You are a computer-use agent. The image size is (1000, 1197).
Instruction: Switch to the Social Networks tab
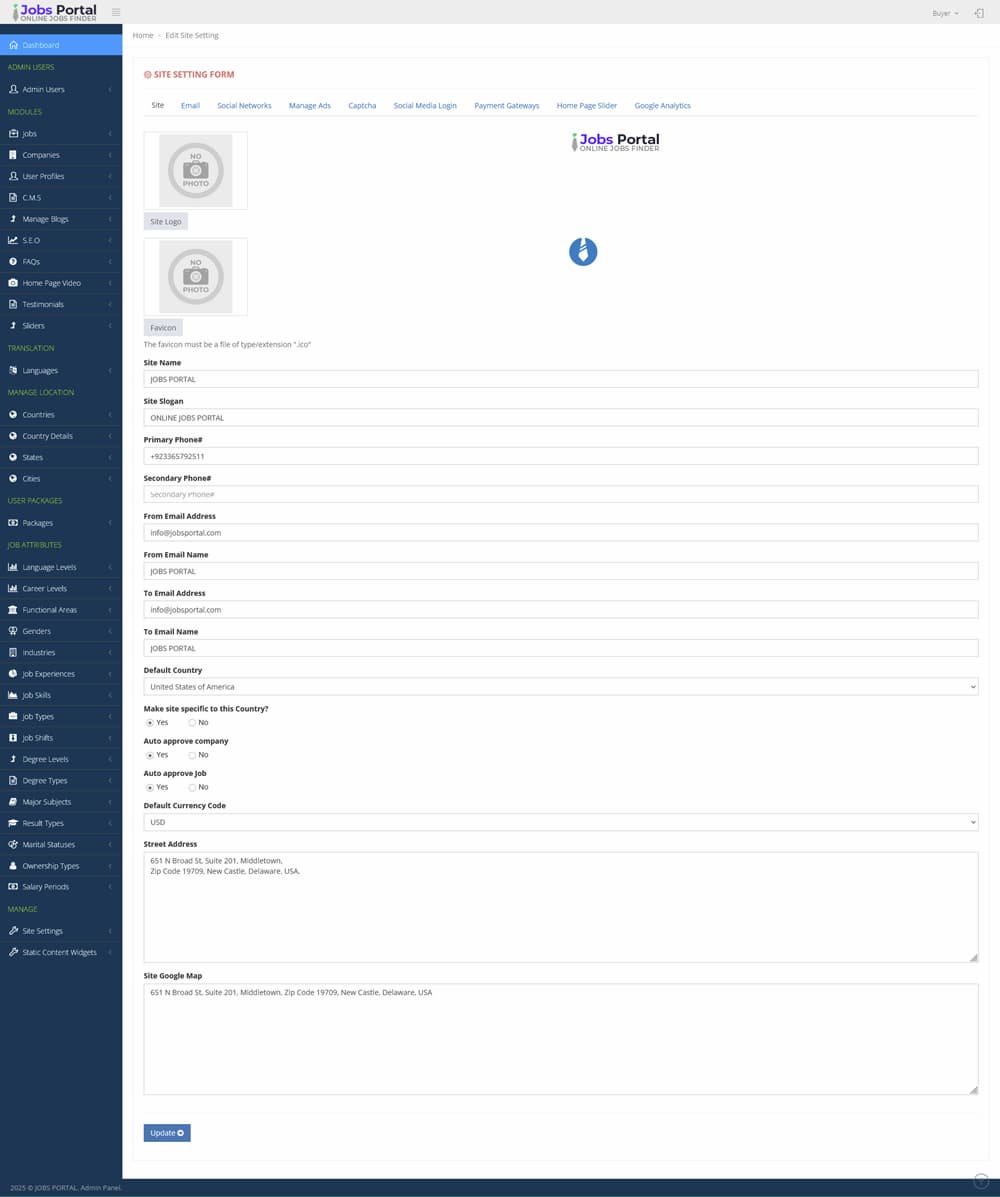point(244,105)
